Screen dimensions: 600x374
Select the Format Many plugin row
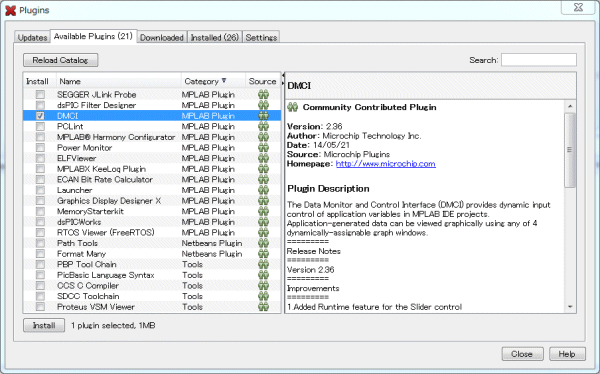pos(152,253)
